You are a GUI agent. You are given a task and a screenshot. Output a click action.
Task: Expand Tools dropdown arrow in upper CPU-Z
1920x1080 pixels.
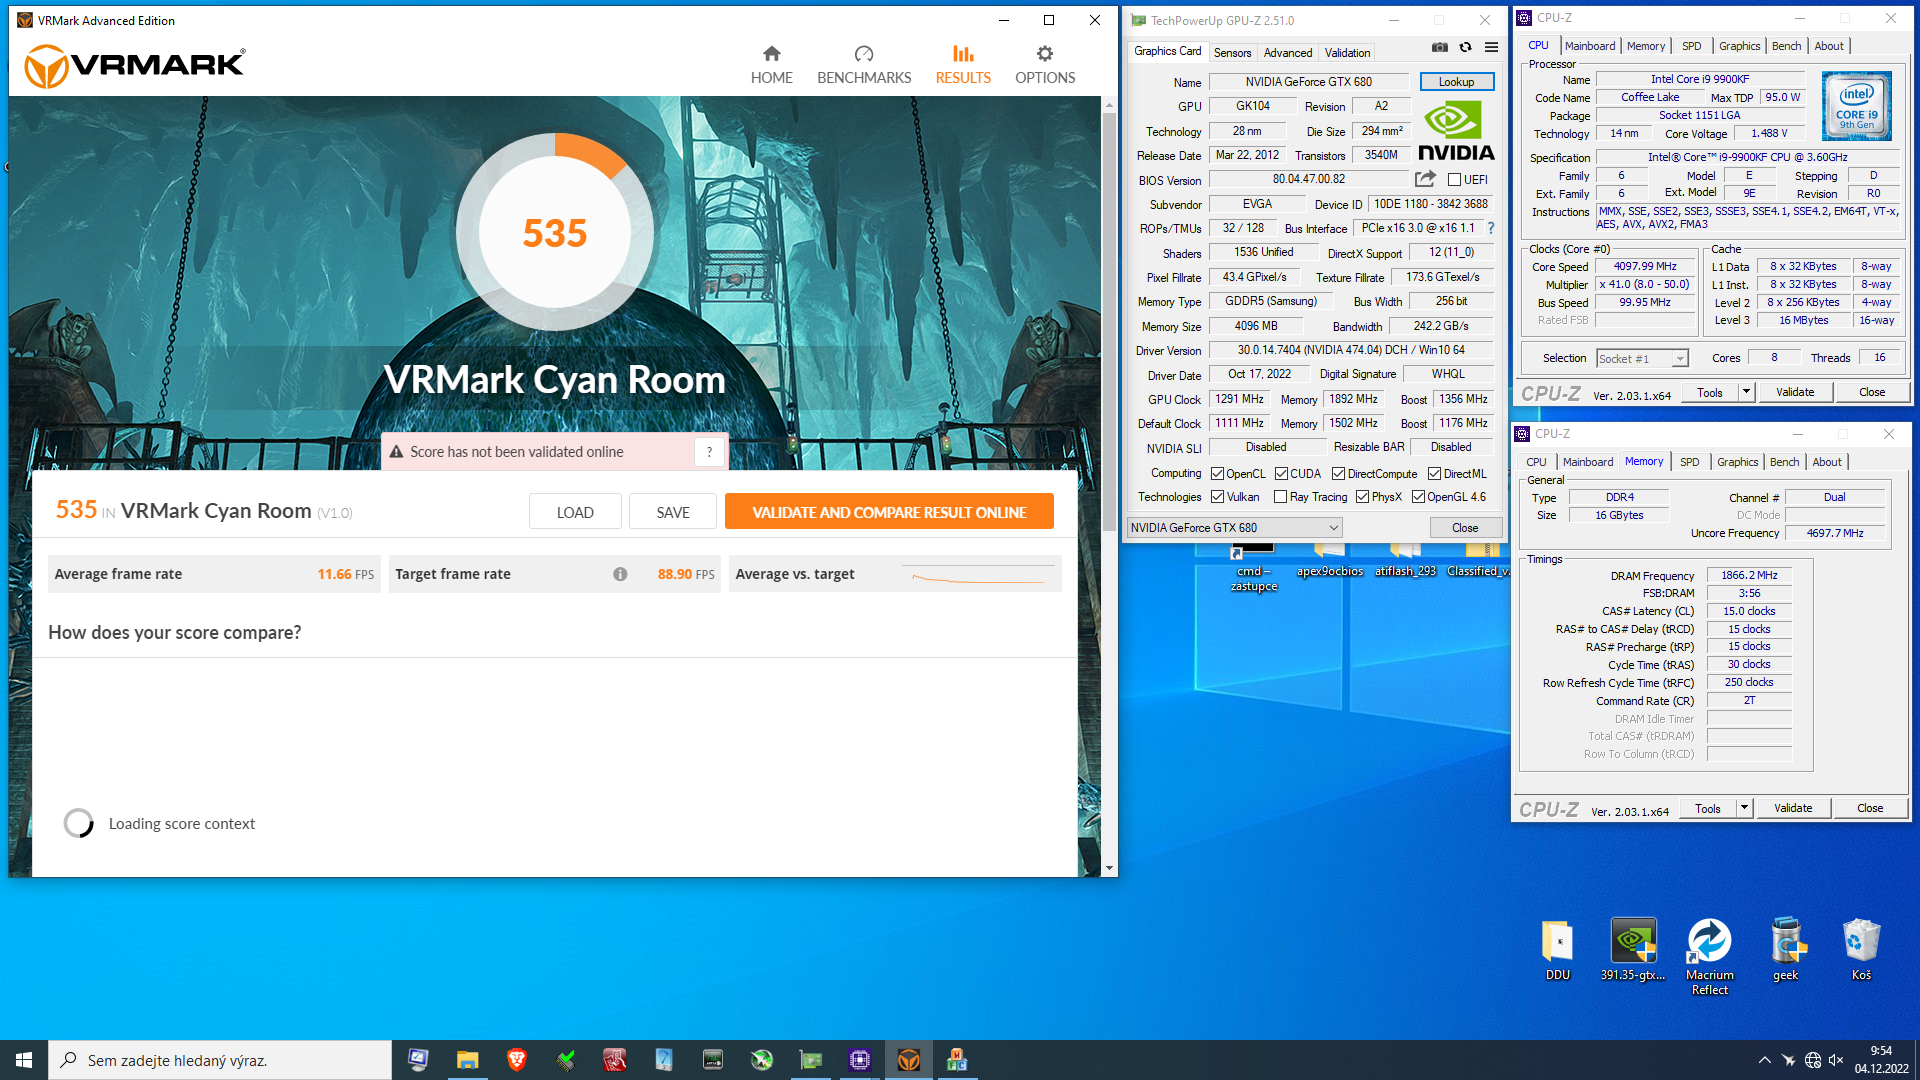1746,392
